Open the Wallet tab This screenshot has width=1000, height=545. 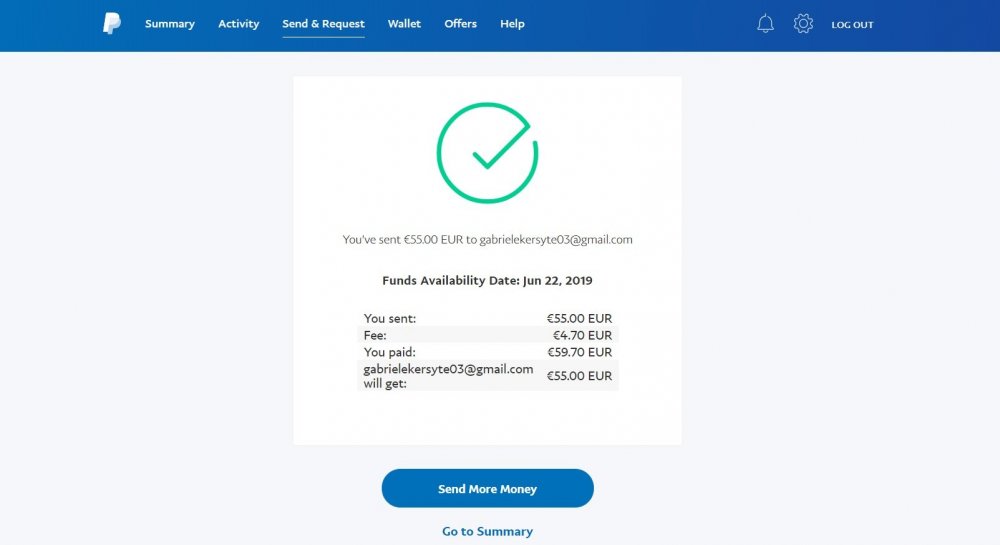404,24
